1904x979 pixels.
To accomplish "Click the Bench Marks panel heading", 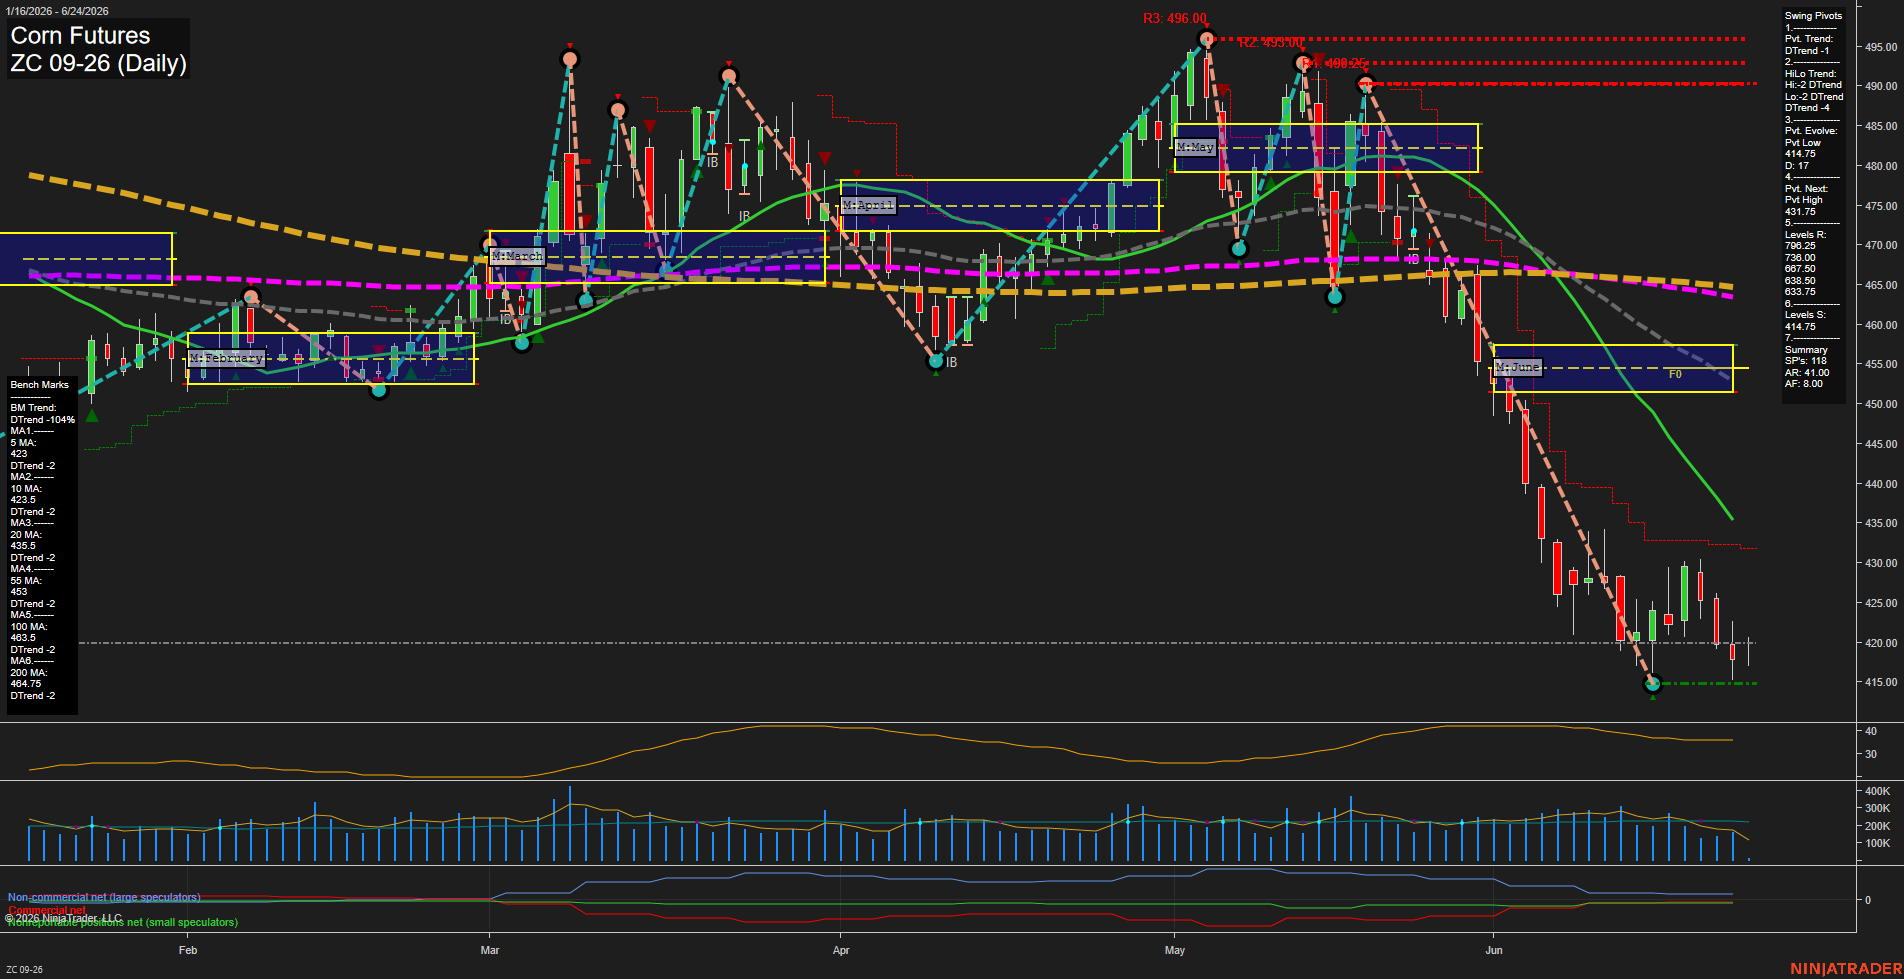I will 40,385.
